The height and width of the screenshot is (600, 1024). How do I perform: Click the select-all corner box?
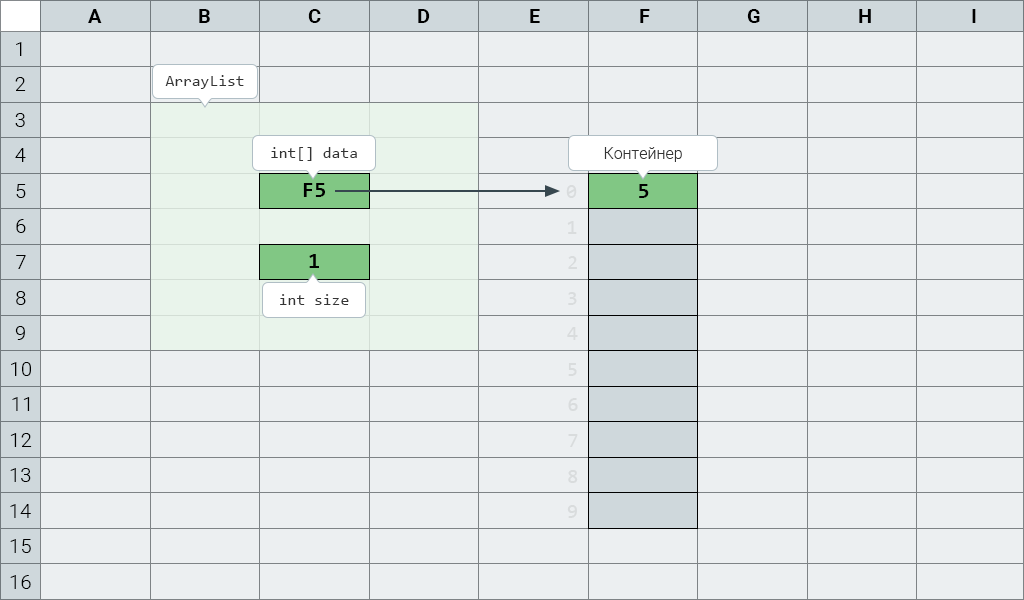pos(20,16)
